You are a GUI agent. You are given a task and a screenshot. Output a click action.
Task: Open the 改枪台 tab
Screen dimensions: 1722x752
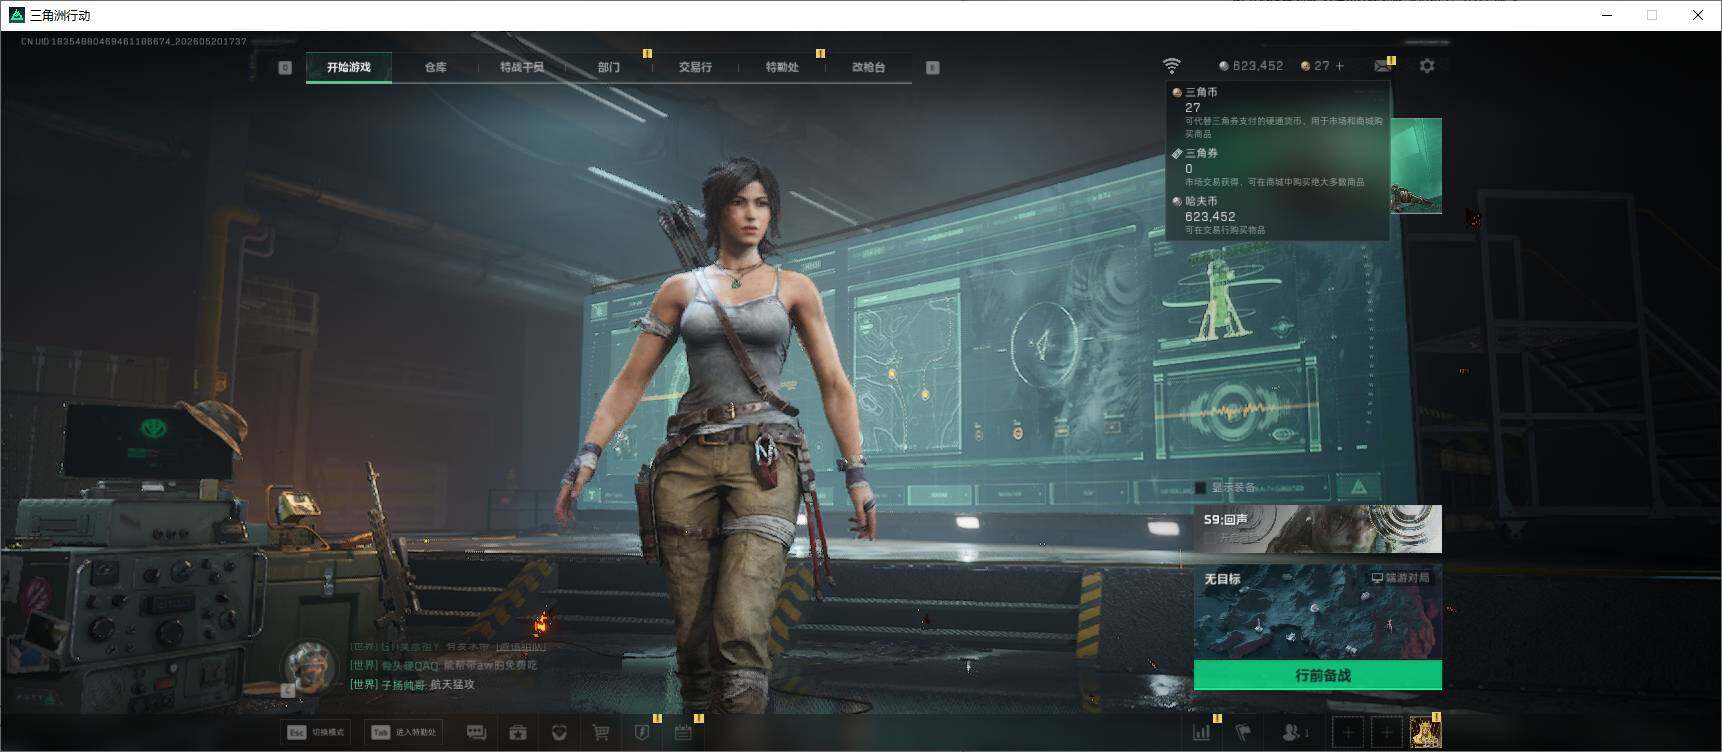click(x=868, y=67)
